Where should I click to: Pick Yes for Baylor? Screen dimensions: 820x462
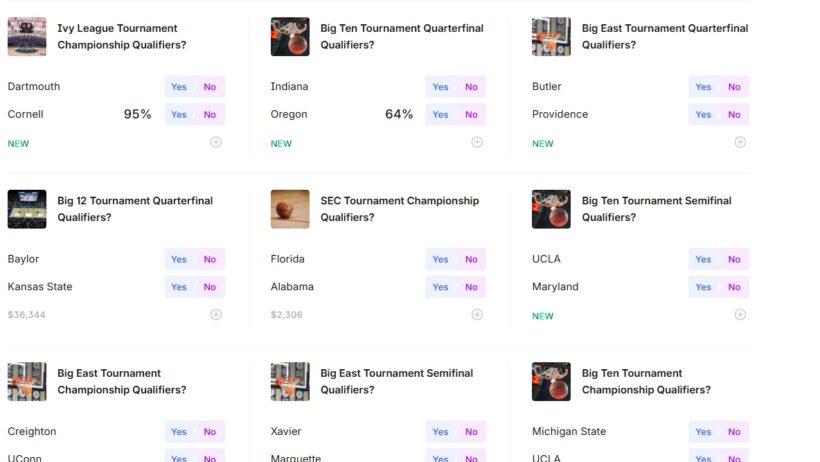(x=179, y=259)
